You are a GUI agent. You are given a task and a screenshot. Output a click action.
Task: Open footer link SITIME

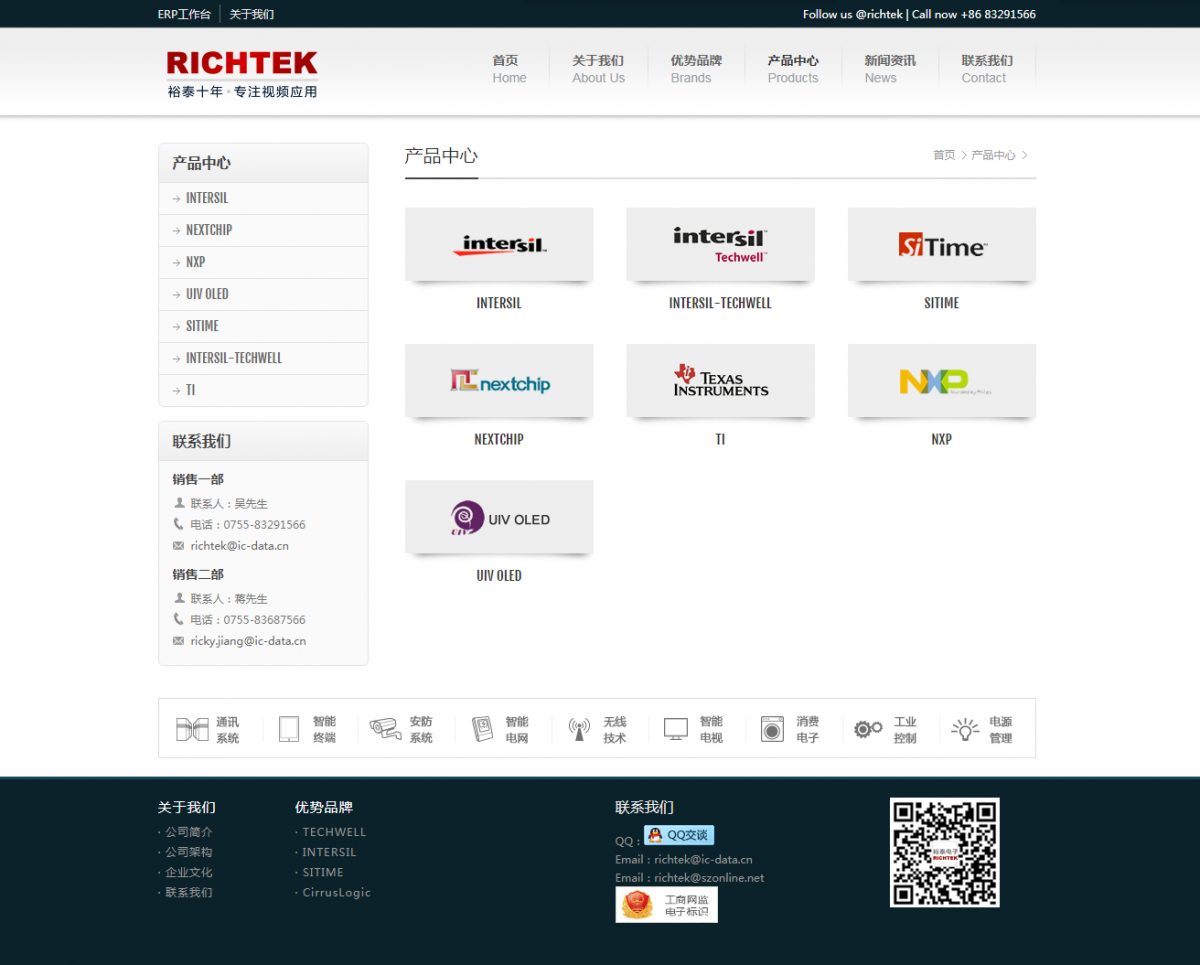click(323, 872)
